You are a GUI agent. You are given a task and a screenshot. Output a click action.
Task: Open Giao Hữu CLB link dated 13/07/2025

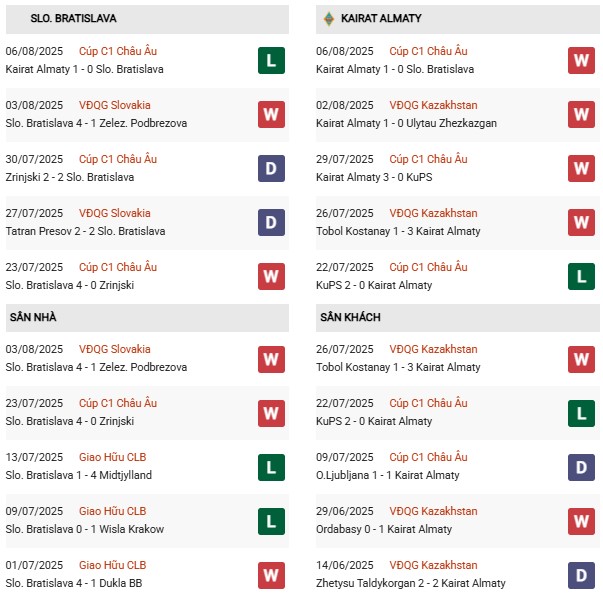click(114, 457)
